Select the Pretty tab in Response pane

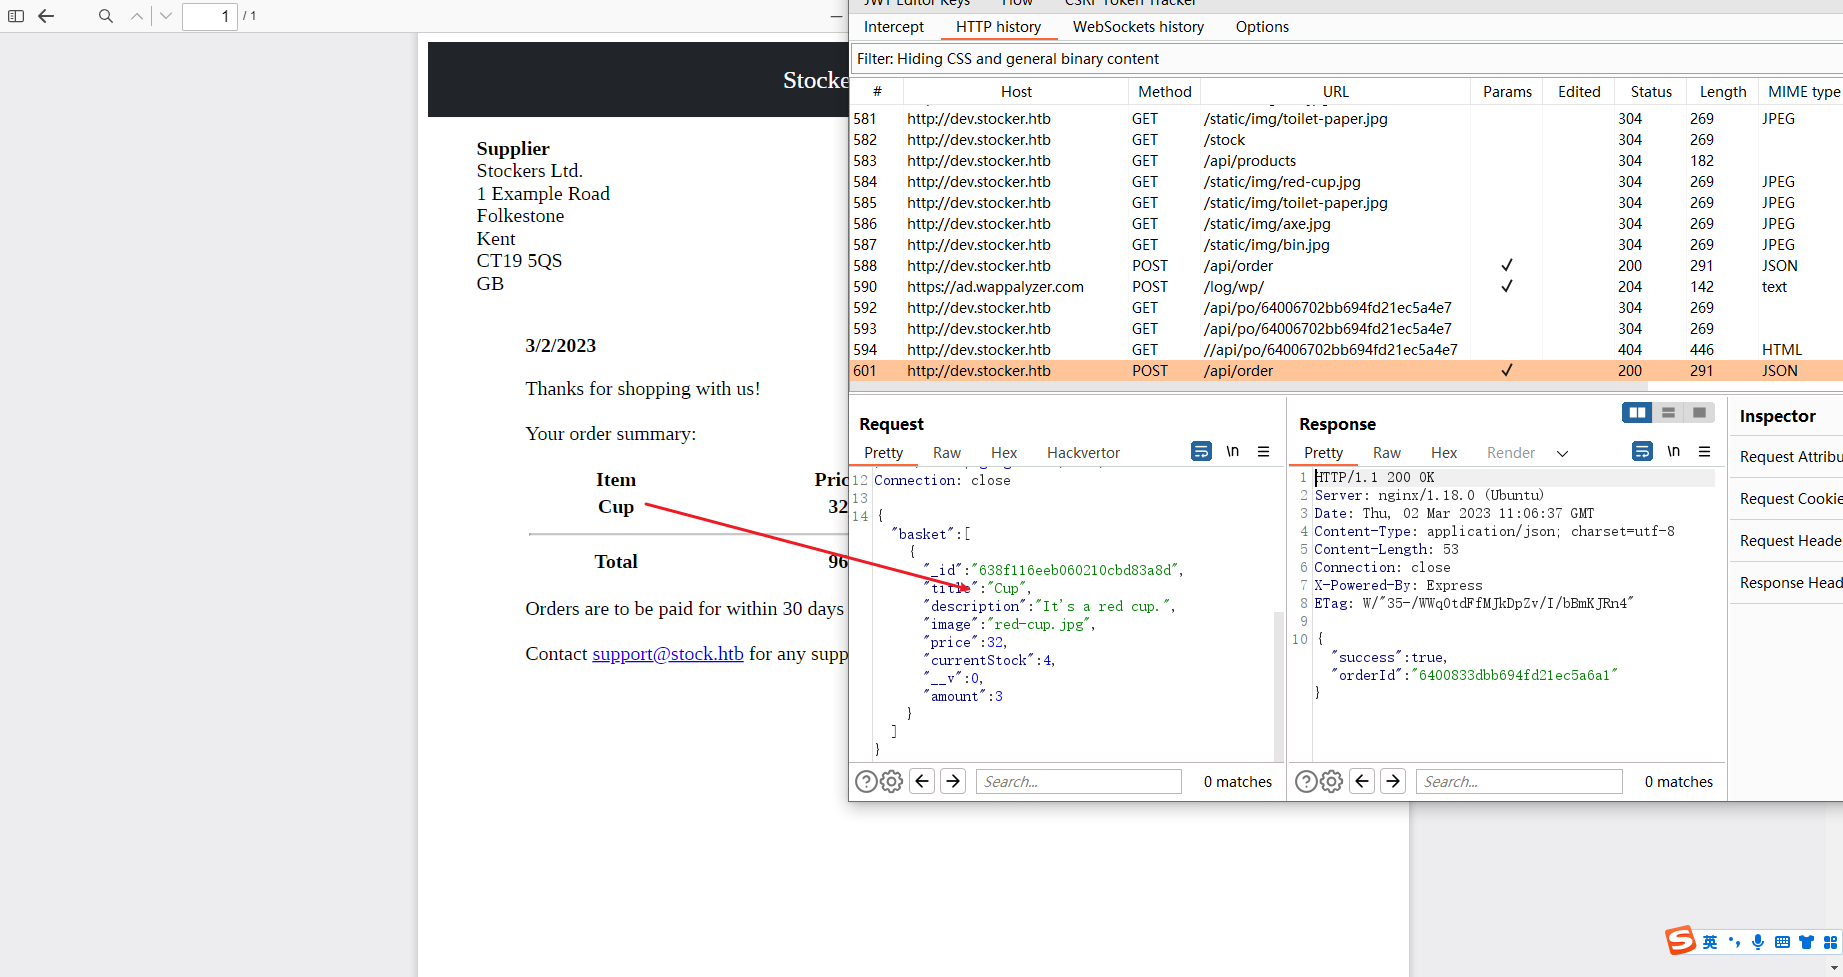(1323, 453)
